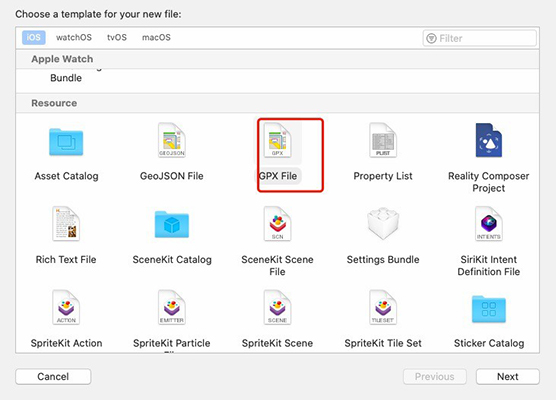
Task: Click the 'Asset Catalog' label
Action: (x=66, y=176)
